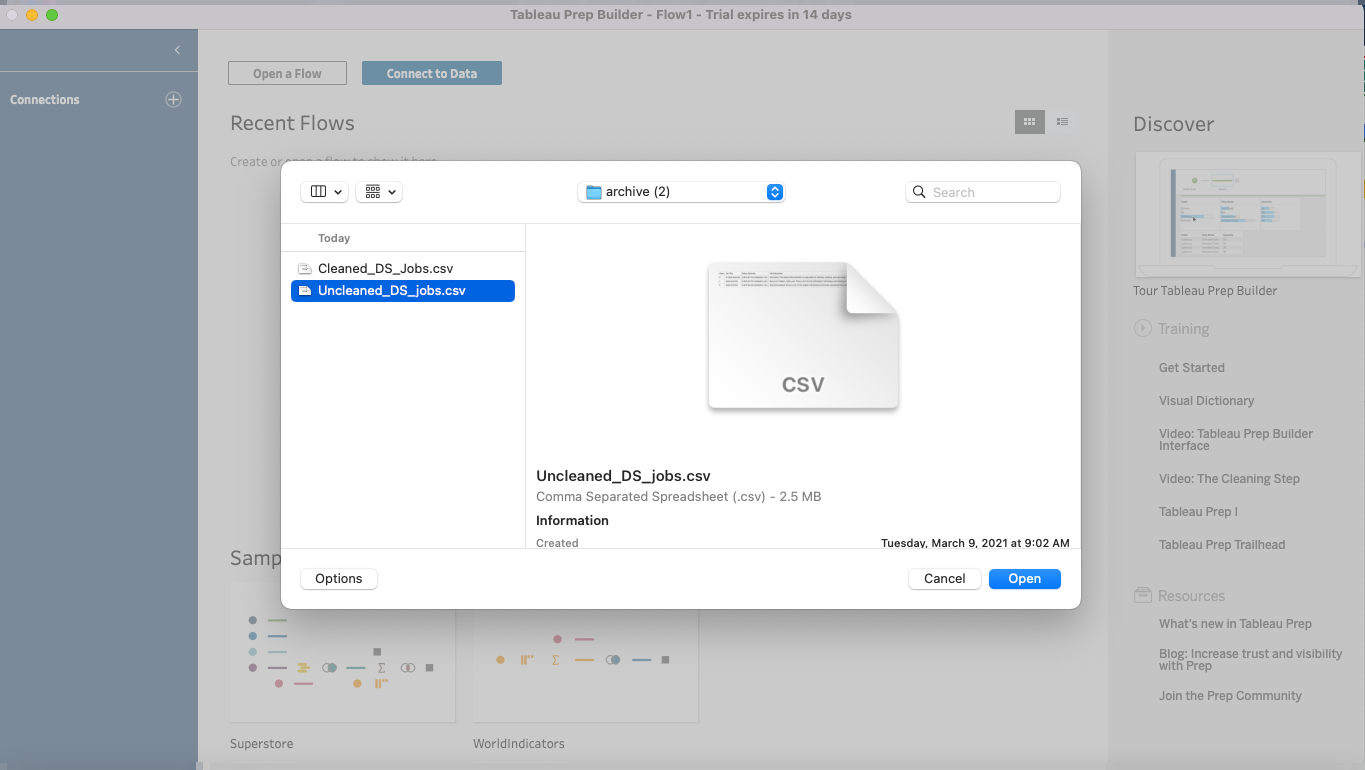The width and height of the screenshot is (1365, 770).
Task: Open the selected CSV file
Action: pyautogui.click(x=1025, y=579)
